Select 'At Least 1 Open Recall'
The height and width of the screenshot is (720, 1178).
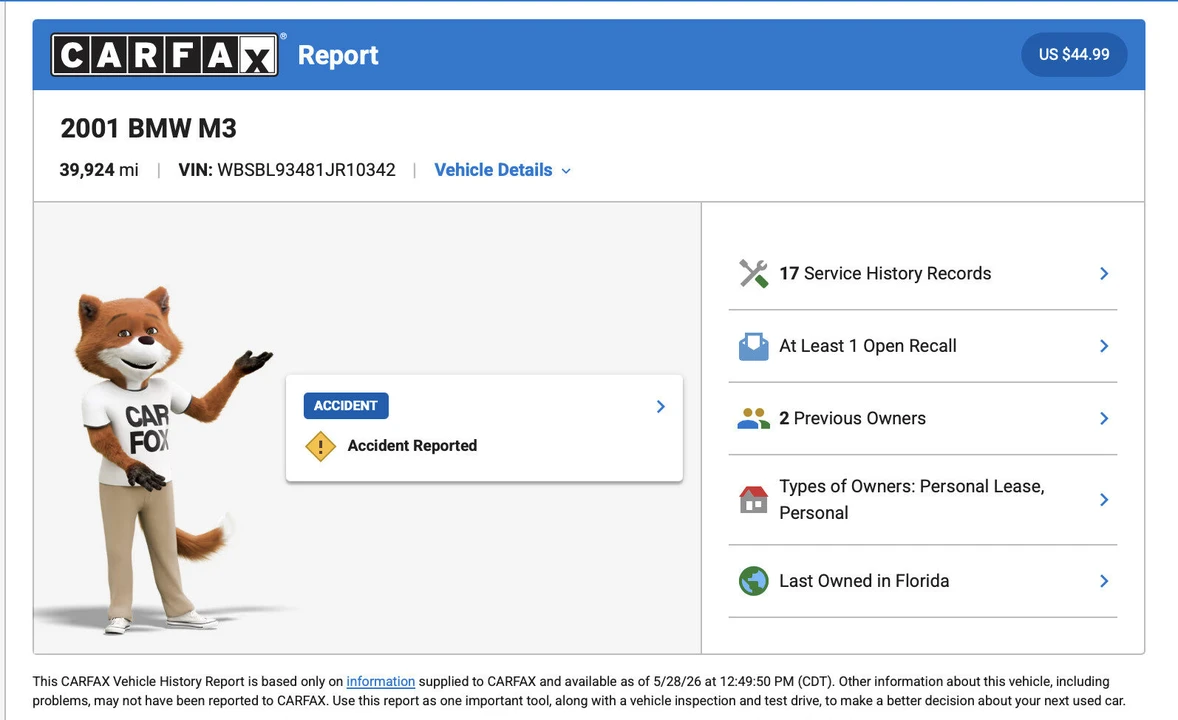[868, 346]
